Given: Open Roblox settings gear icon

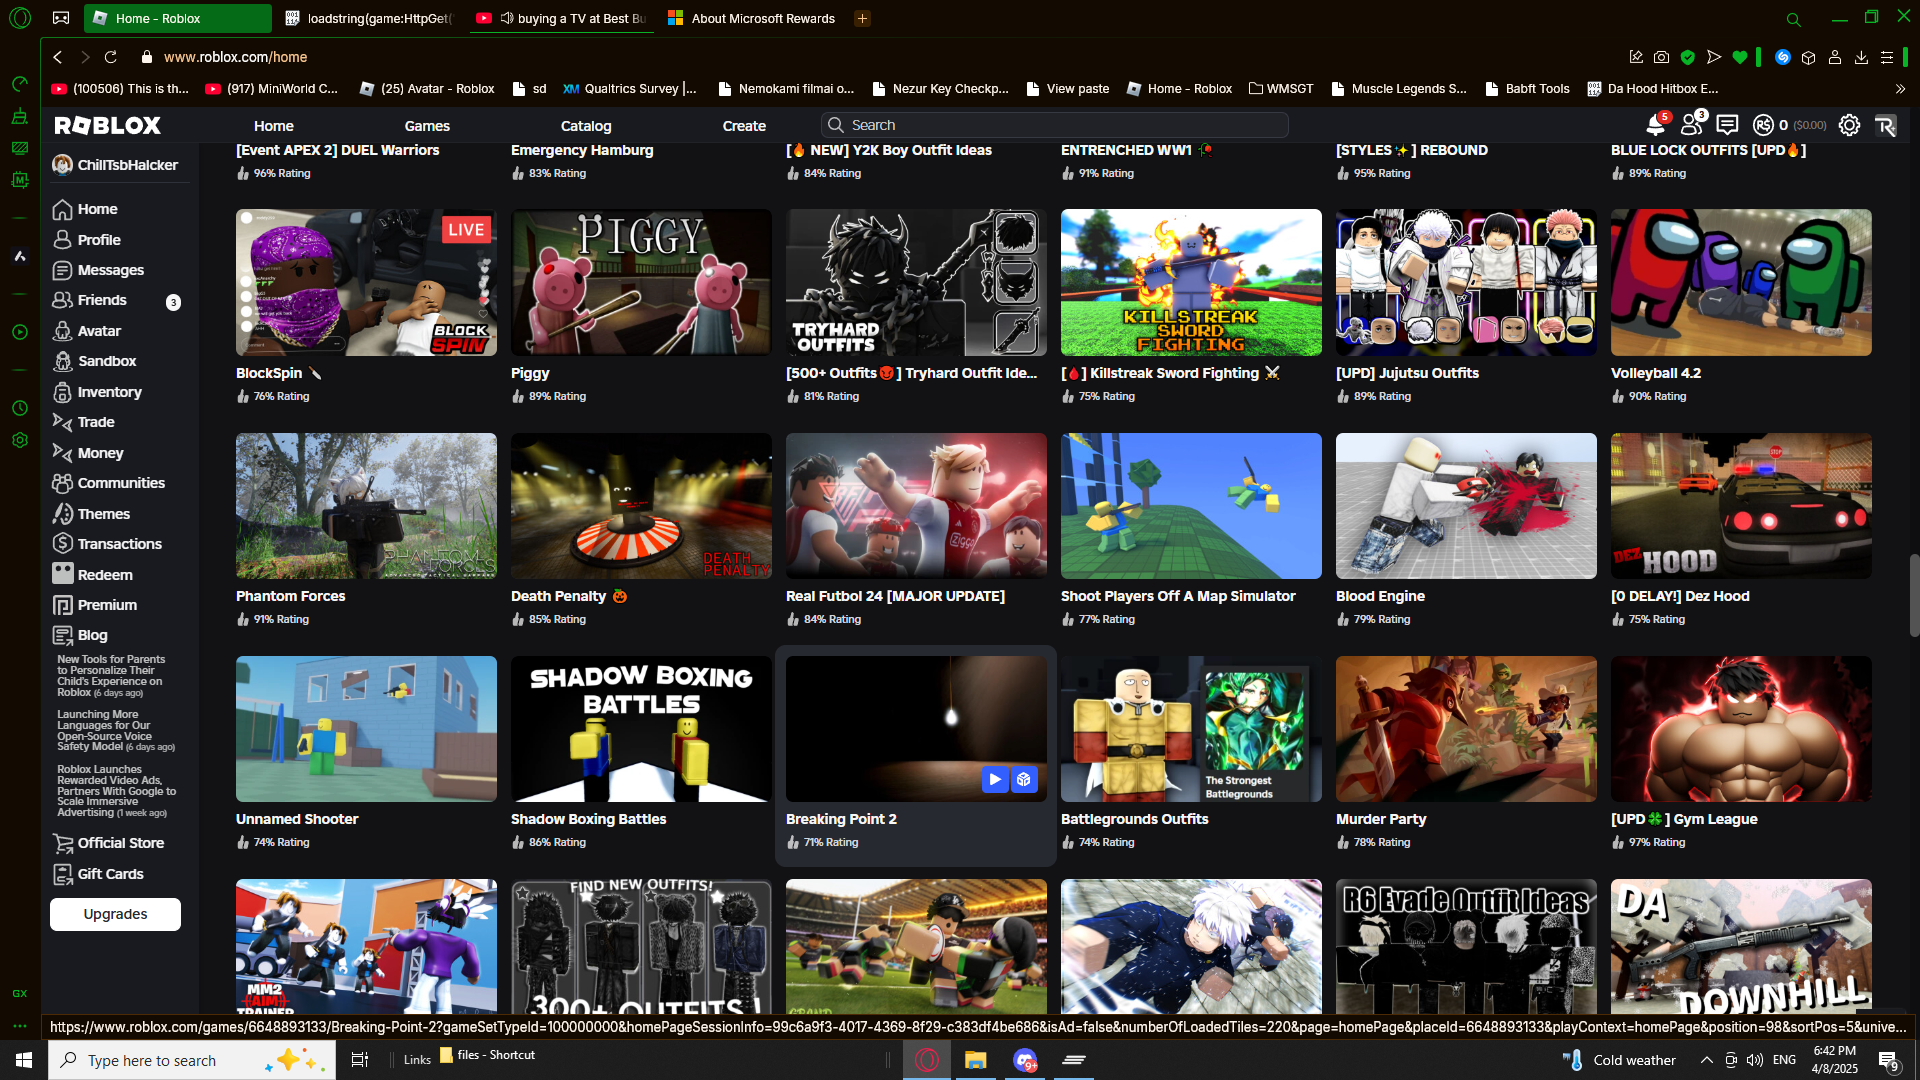Looking at the screenshot, I should click(1849, 125).
